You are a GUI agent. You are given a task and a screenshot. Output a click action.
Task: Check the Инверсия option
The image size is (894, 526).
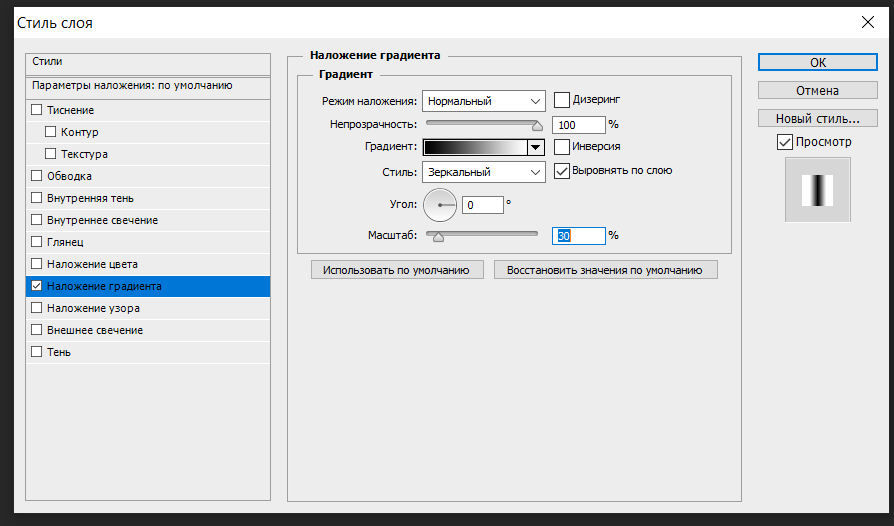[562, 147]
